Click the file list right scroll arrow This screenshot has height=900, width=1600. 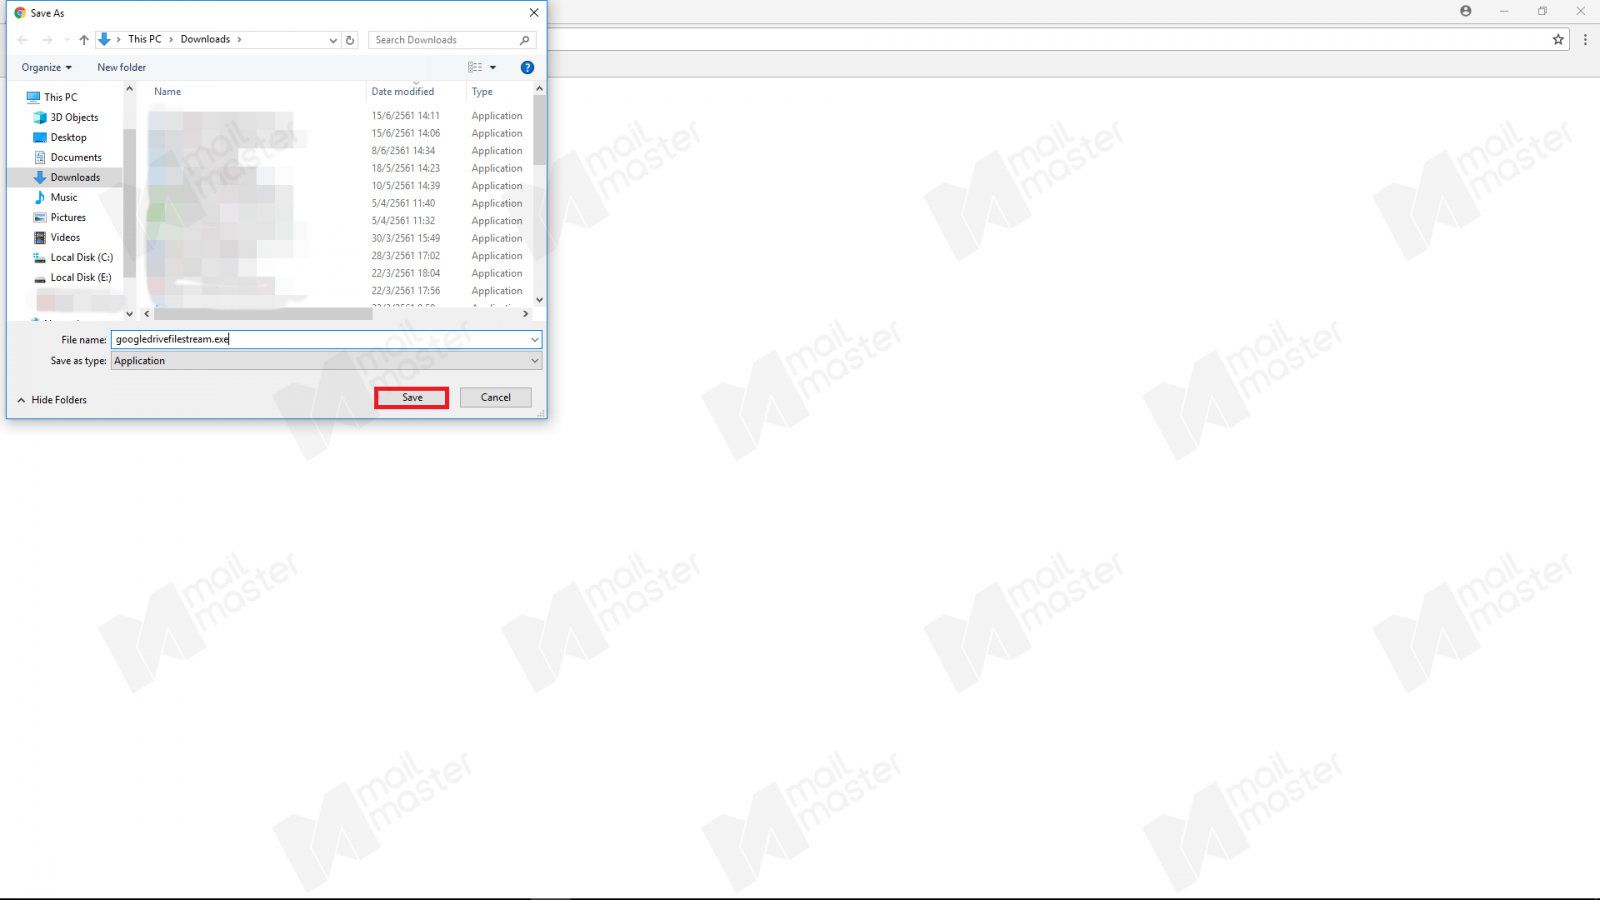[x=525, y=314]
